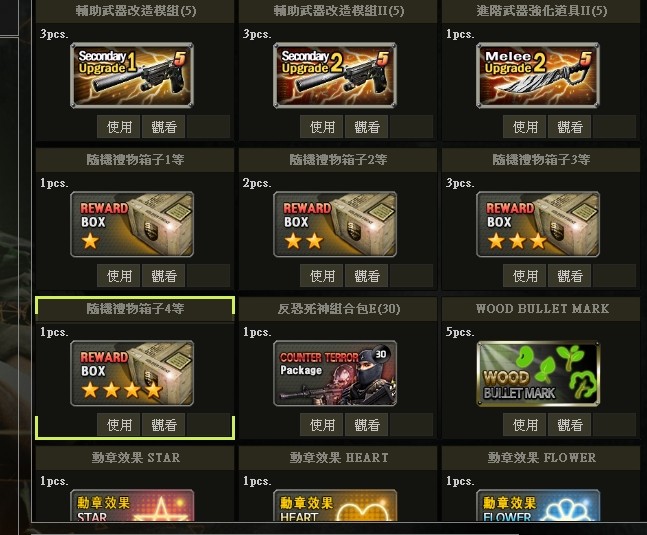This screenshot has width=647, height=535.
Task: Select the one-star Reward Box icon
Action: (x=132, y=224)
